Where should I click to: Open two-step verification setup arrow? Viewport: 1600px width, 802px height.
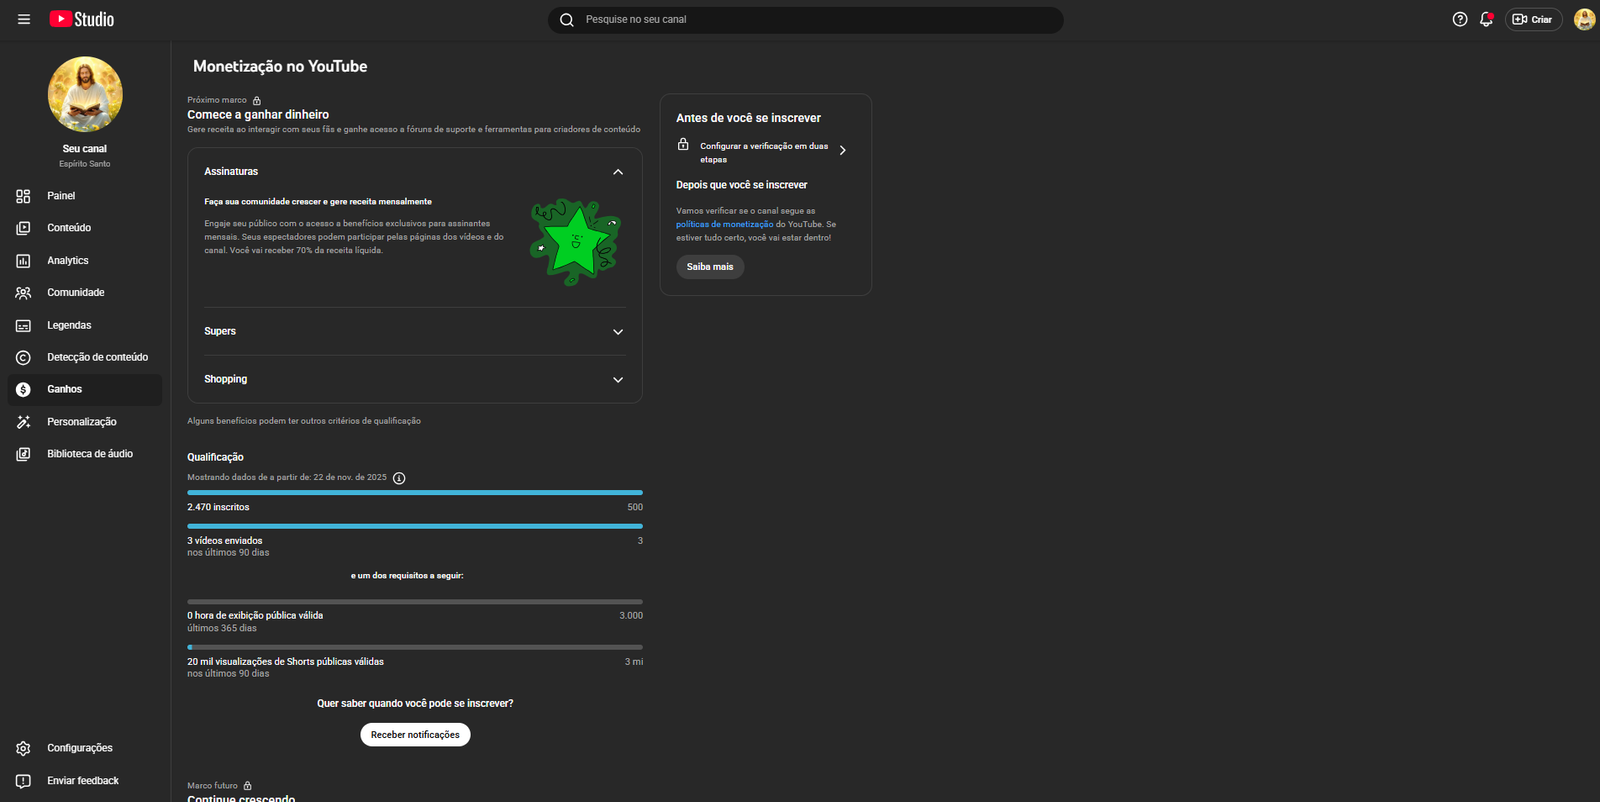842,151
